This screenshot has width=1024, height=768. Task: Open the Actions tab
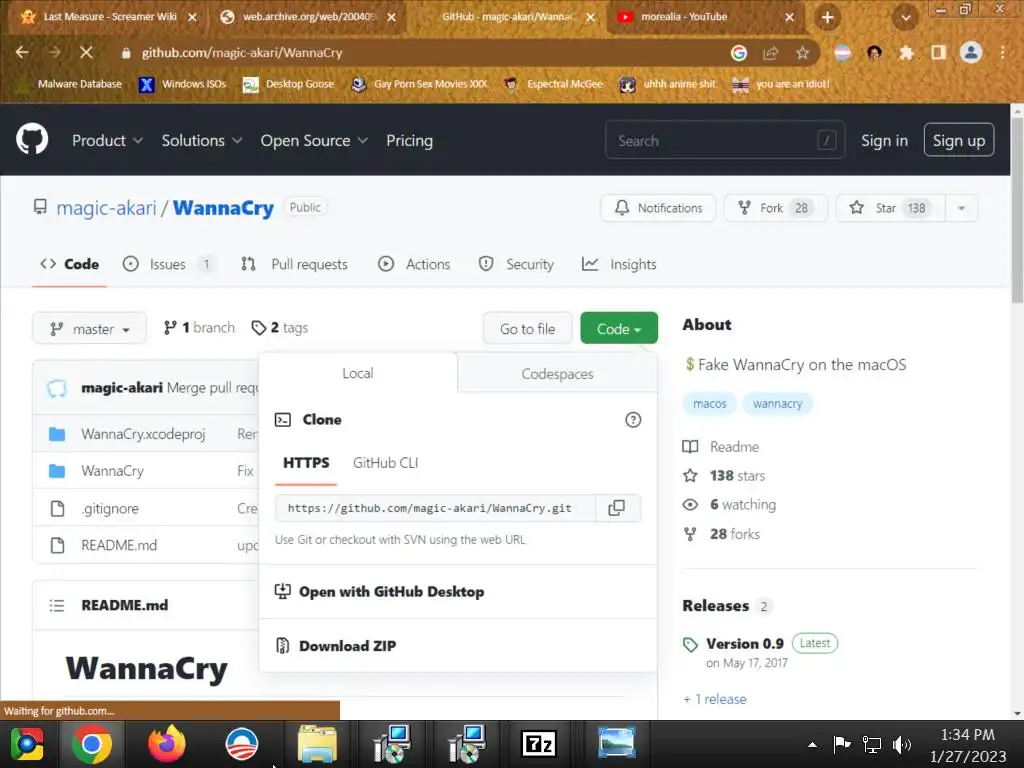tap(414, 264)
